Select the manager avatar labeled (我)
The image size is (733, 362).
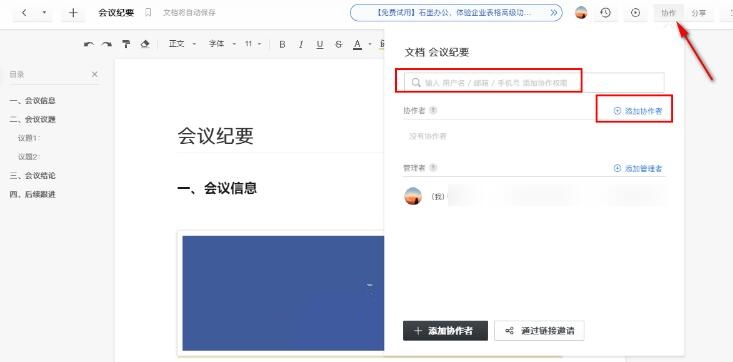[413, 196]
